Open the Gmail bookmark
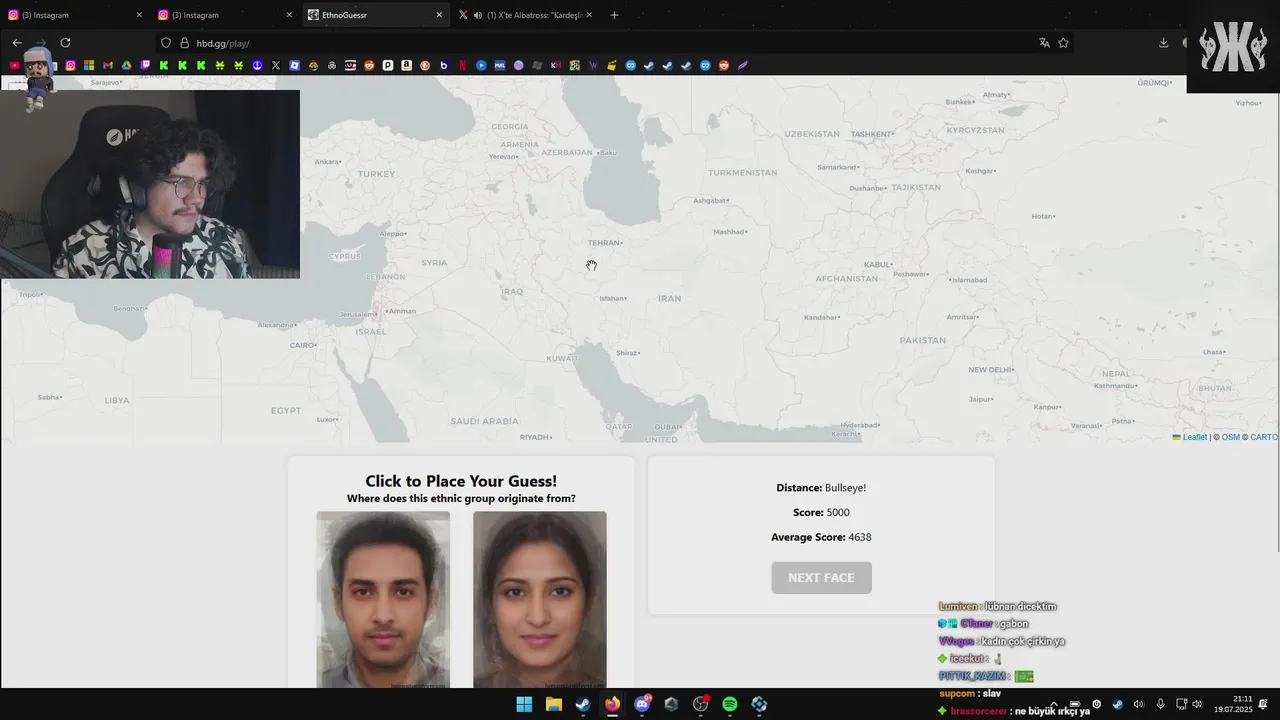Viewport: 1280px width, 720px height. 108,65
